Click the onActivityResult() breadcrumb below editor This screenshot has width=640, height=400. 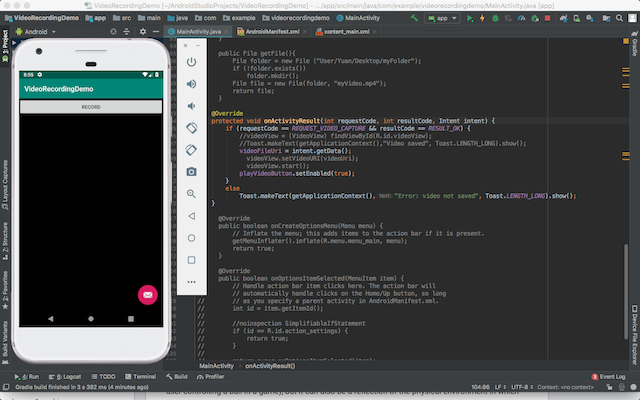270,366
